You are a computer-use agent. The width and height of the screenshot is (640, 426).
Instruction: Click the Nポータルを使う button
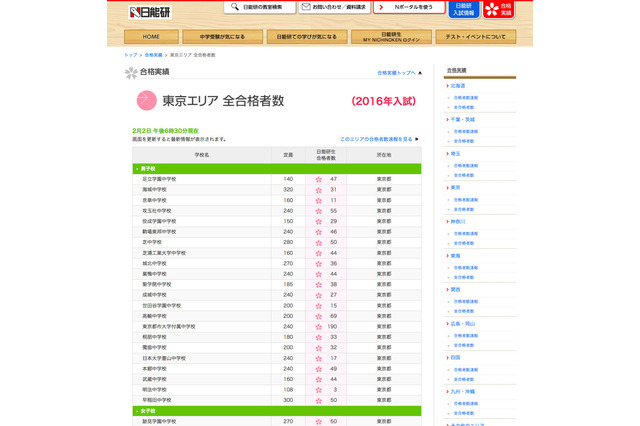click(x=409, y=7)
